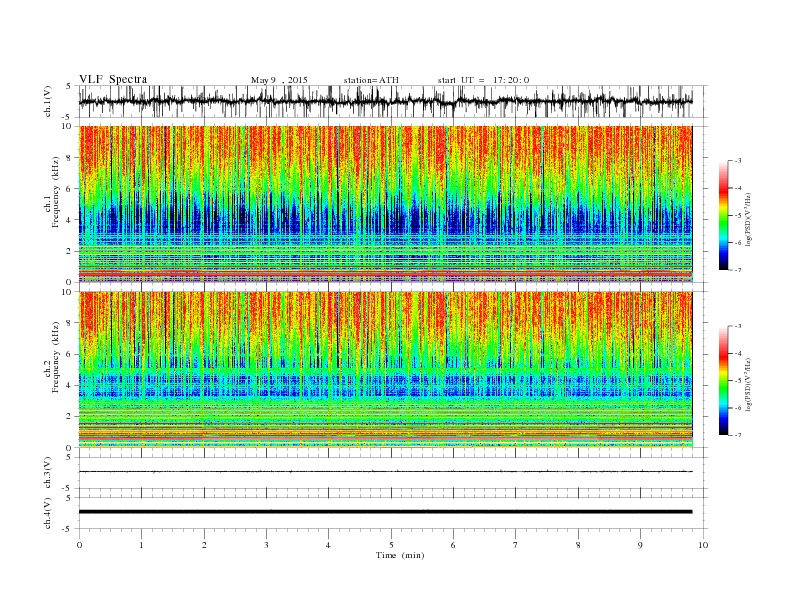
Task: Click the "3" tick on the time axis
Action: tap(266, 545)
